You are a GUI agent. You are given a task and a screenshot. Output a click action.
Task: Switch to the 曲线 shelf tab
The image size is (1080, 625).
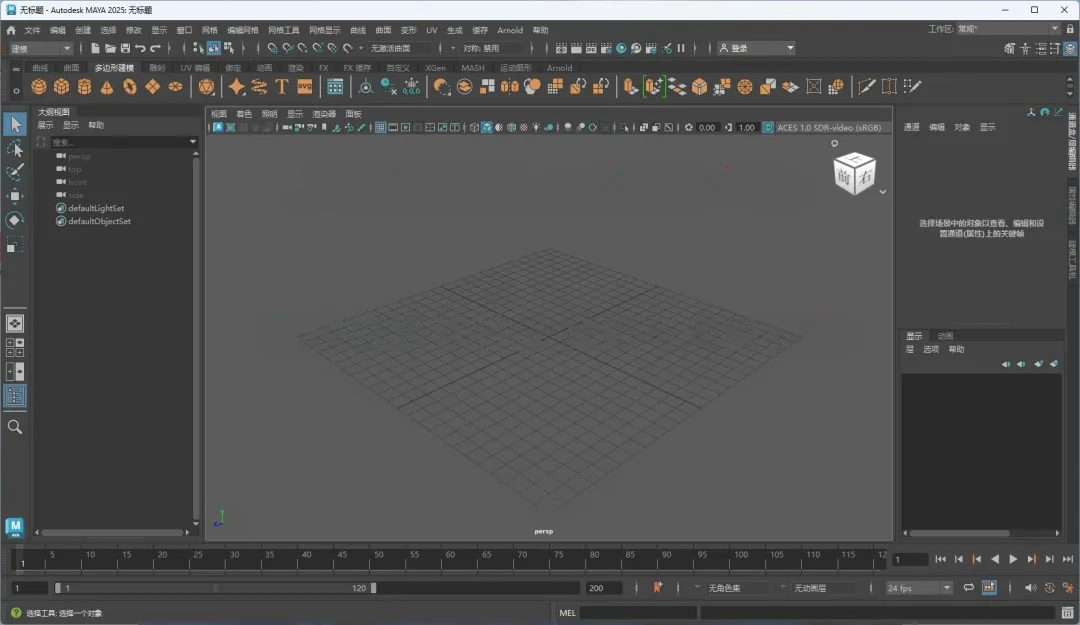point(40,68)
